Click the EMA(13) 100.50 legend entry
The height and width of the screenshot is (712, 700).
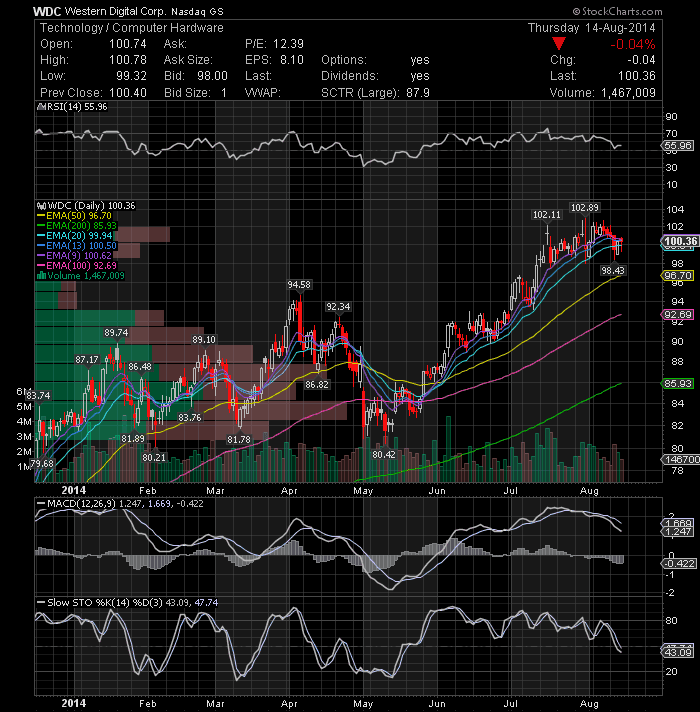pyautogui.click(x=76, y=246)
